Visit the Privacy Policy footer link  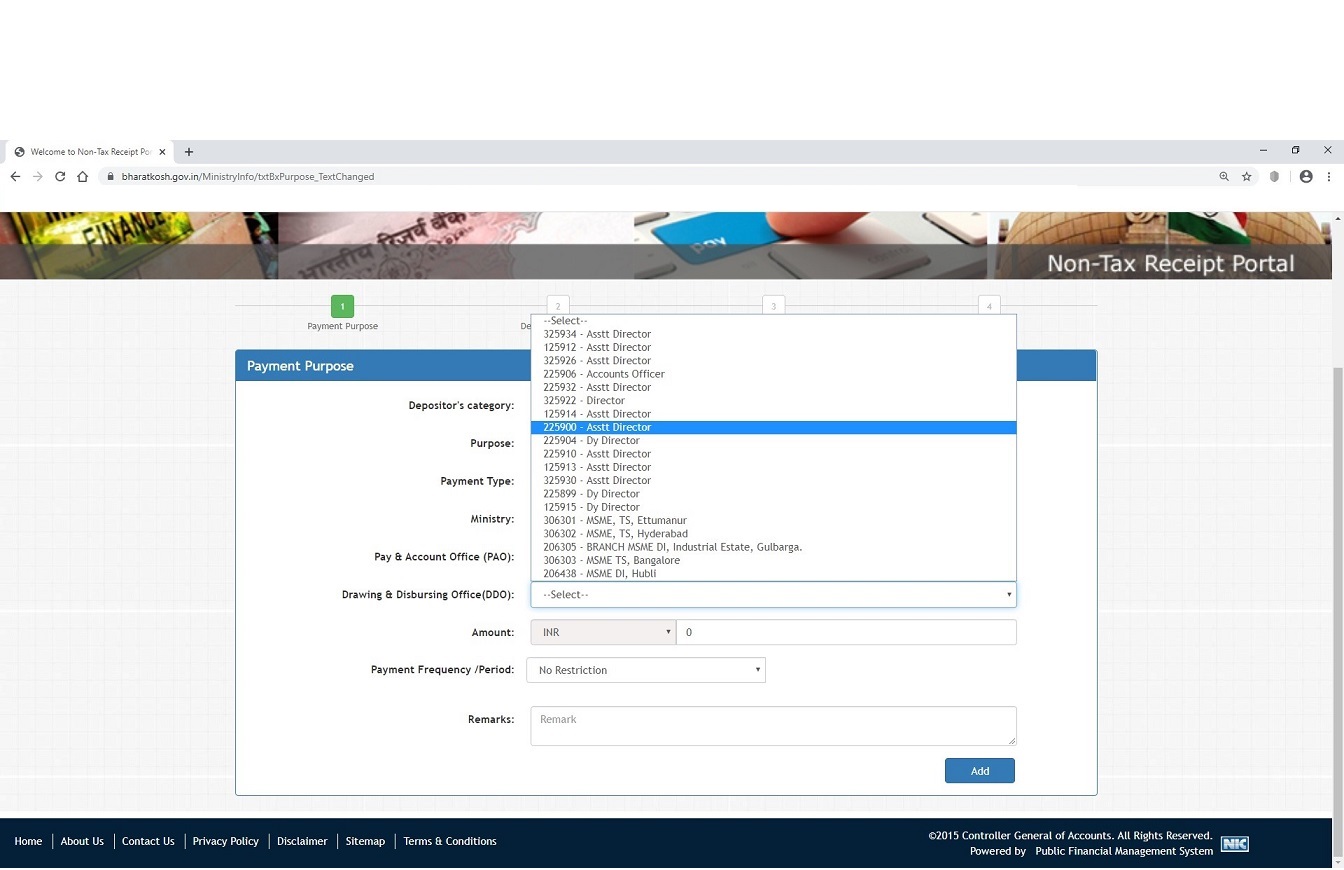(x=225, y=841)
